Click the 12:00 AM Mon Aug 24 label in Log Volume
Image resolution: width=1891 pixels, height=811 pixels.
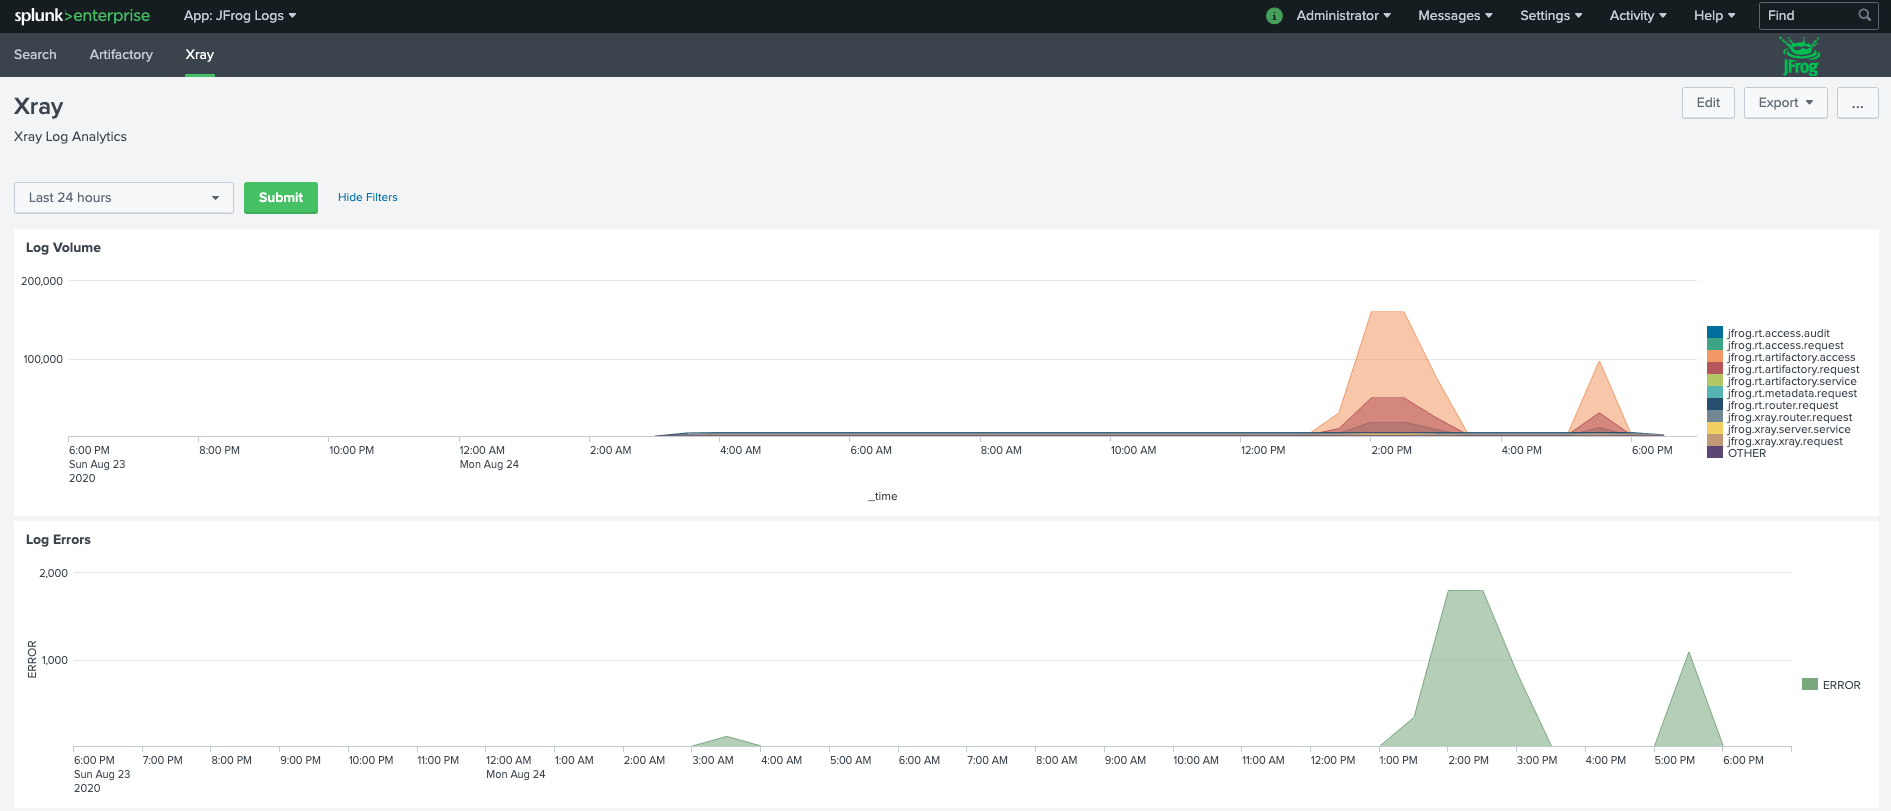tap(489, 457)
